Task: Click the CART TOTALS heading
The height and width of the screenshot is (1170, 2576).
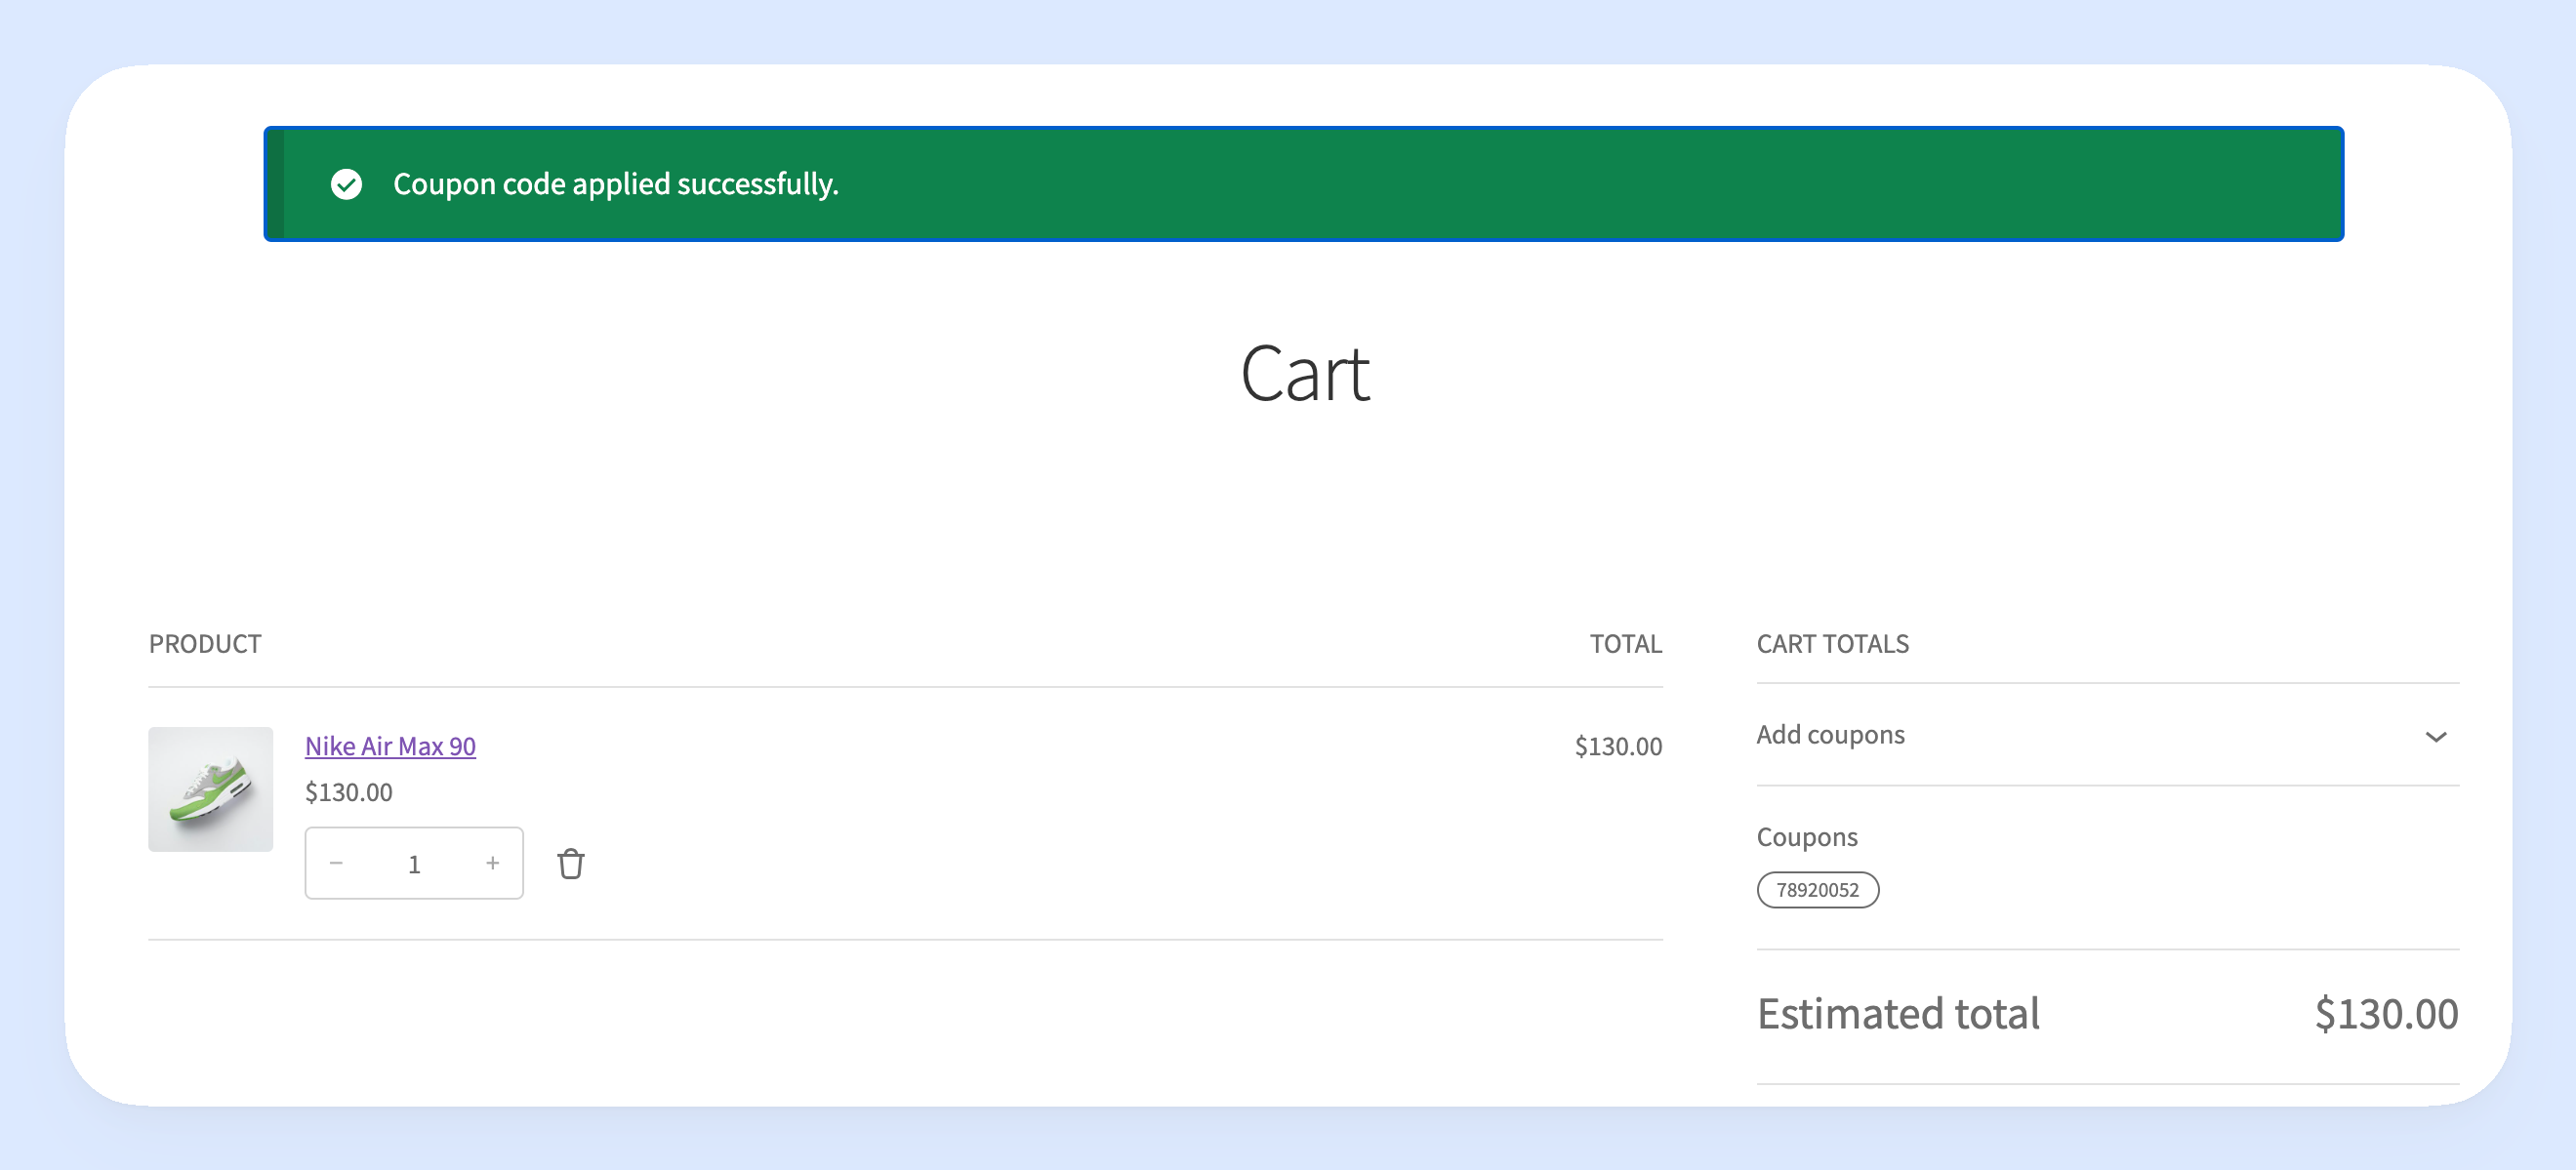Action: (1833, 644)
